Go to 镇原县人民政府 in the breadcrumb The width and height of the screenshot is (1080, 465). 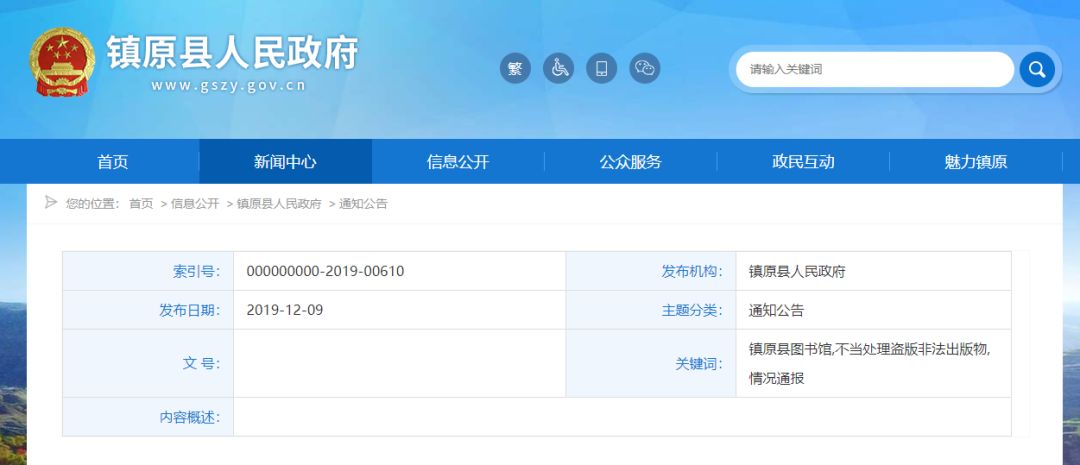tap(279, 204)
